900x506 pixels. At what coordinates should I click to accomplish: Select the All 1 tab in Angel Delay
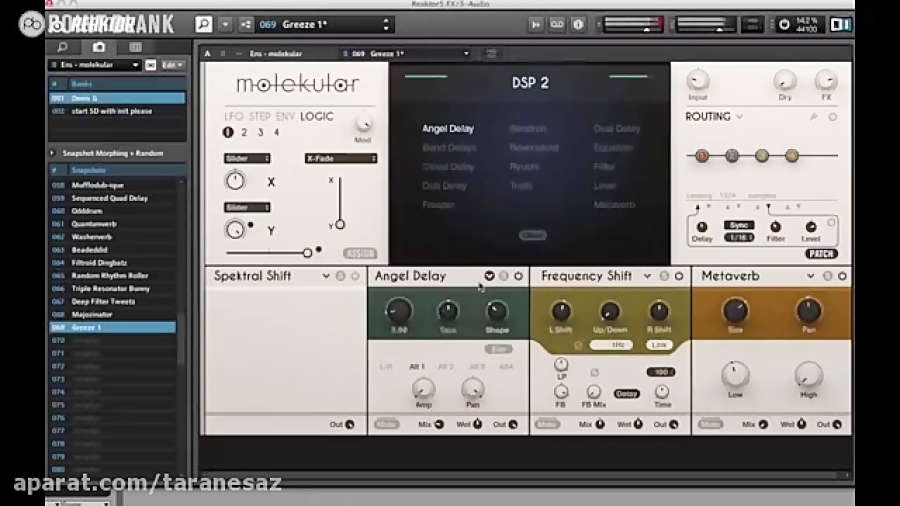pos(417,367)
